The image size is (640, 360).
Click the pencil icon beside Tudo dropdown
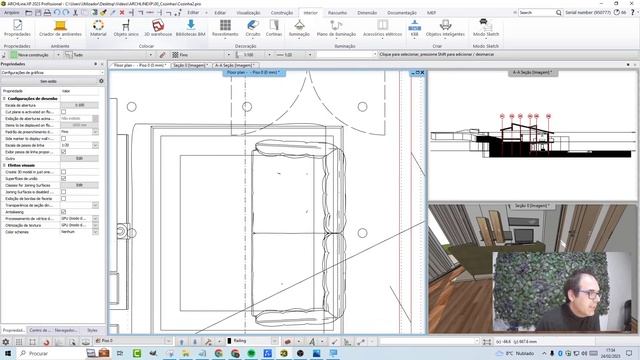[162, 55]
